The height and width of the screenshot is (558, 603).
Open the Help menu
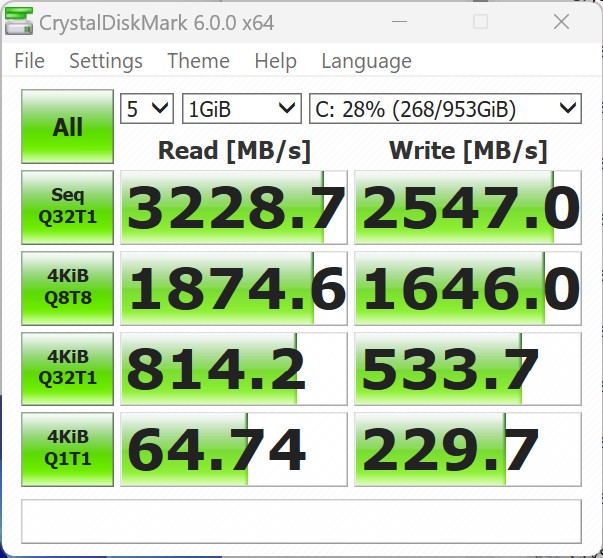[x=275, y=61]
